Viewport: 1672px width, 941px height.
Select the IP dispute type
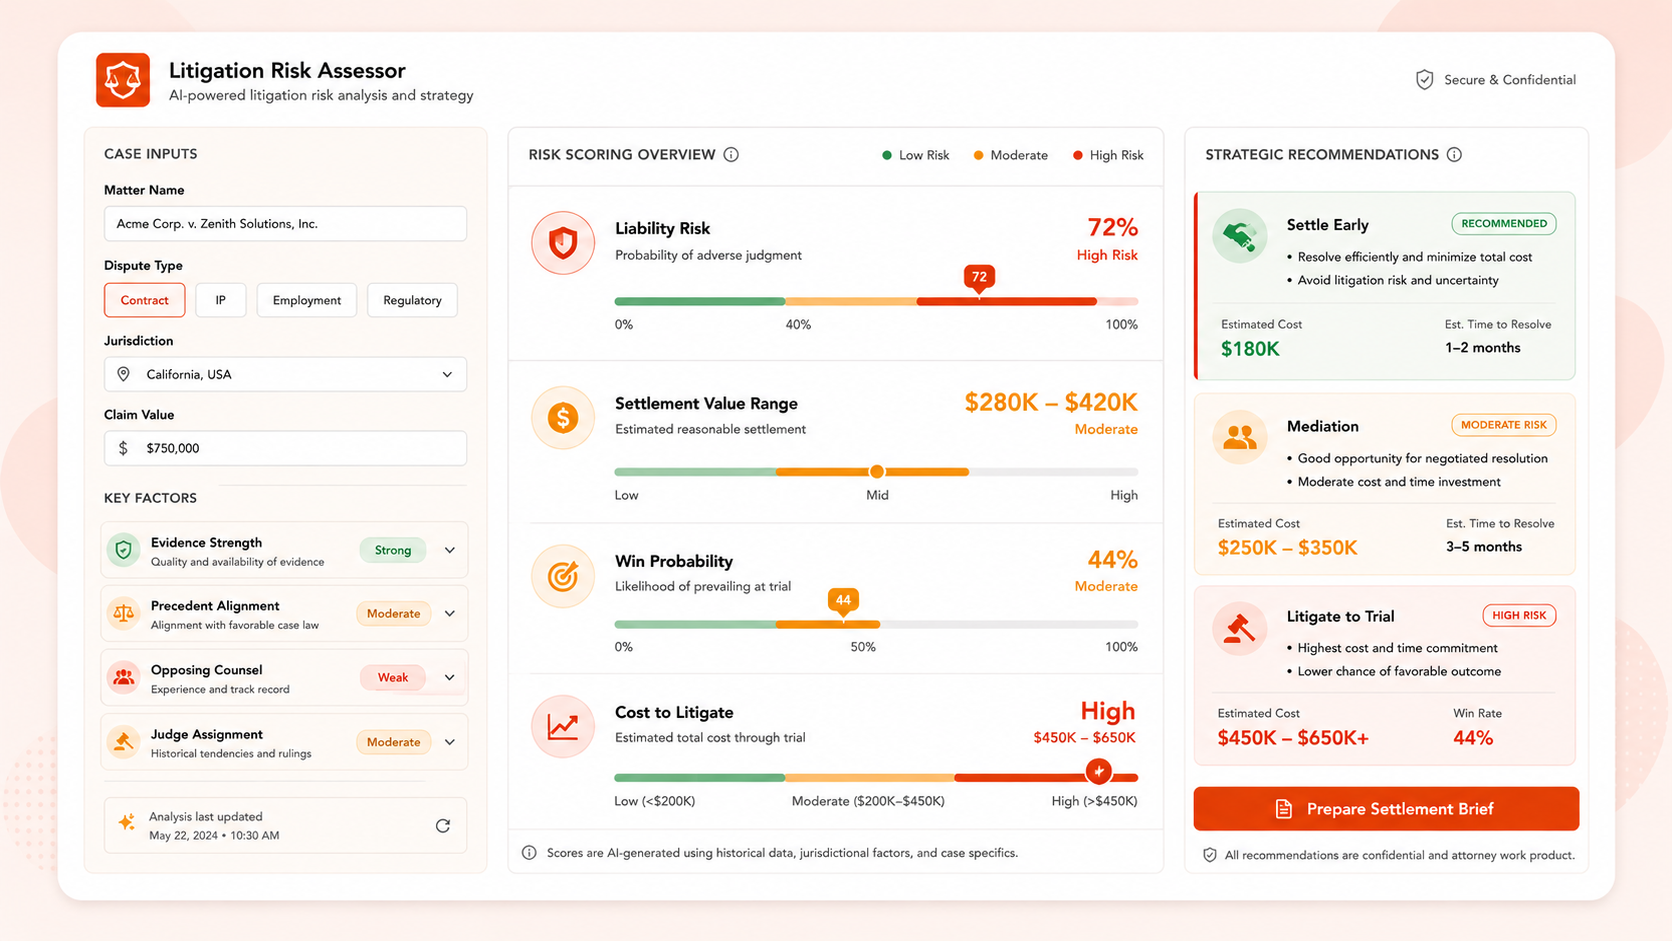click(x=221, y=300)
